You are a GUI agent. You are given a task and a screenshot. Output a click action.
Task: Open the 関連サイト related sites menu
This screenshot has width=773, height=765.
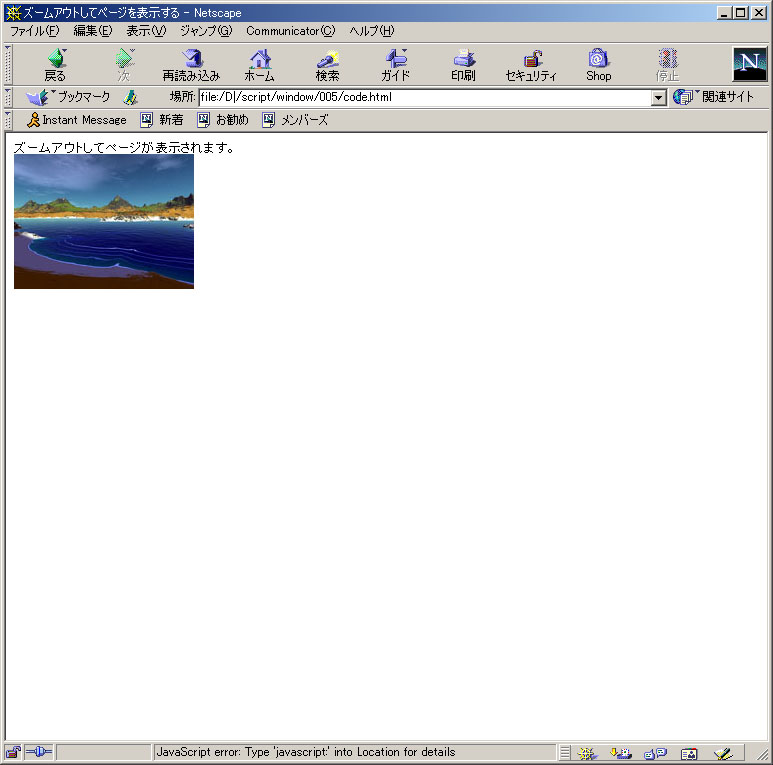pos(713,97)
